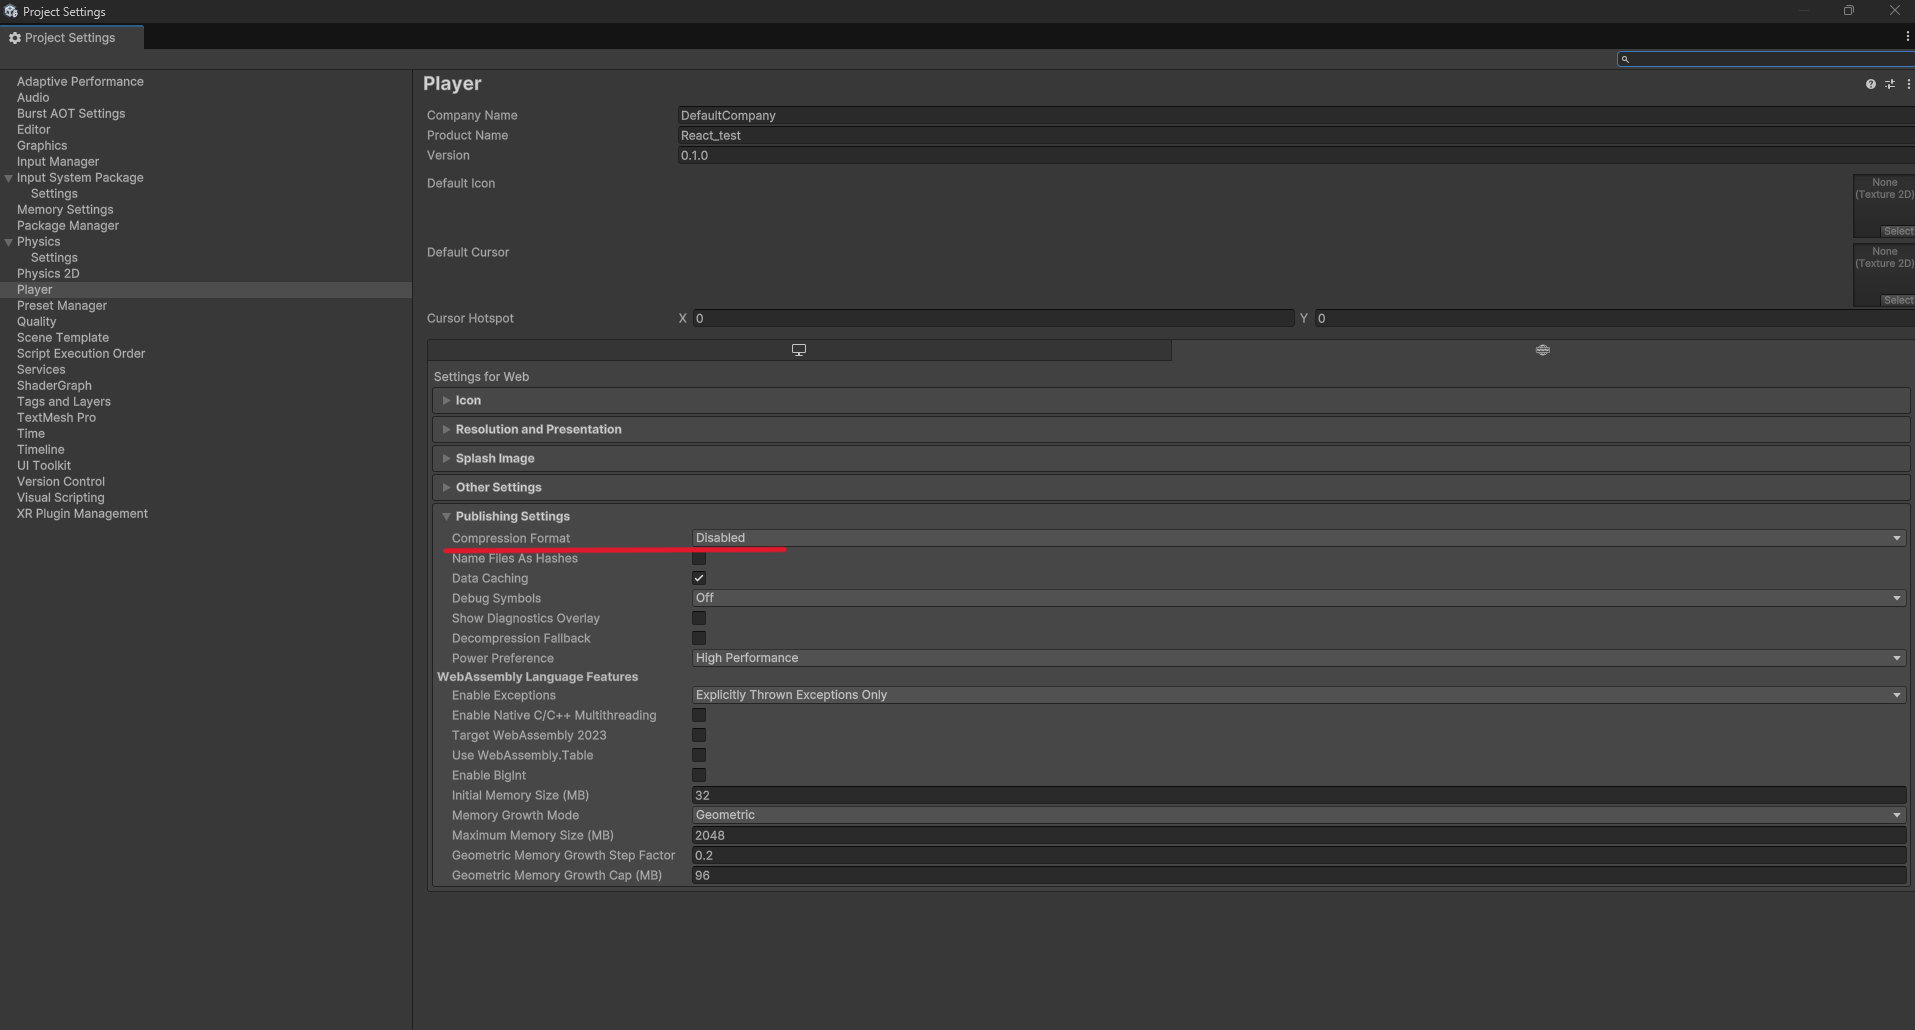Click the None Texture 2D thumbnail
The image size is (1915, 1030).
coord(1883,195)
